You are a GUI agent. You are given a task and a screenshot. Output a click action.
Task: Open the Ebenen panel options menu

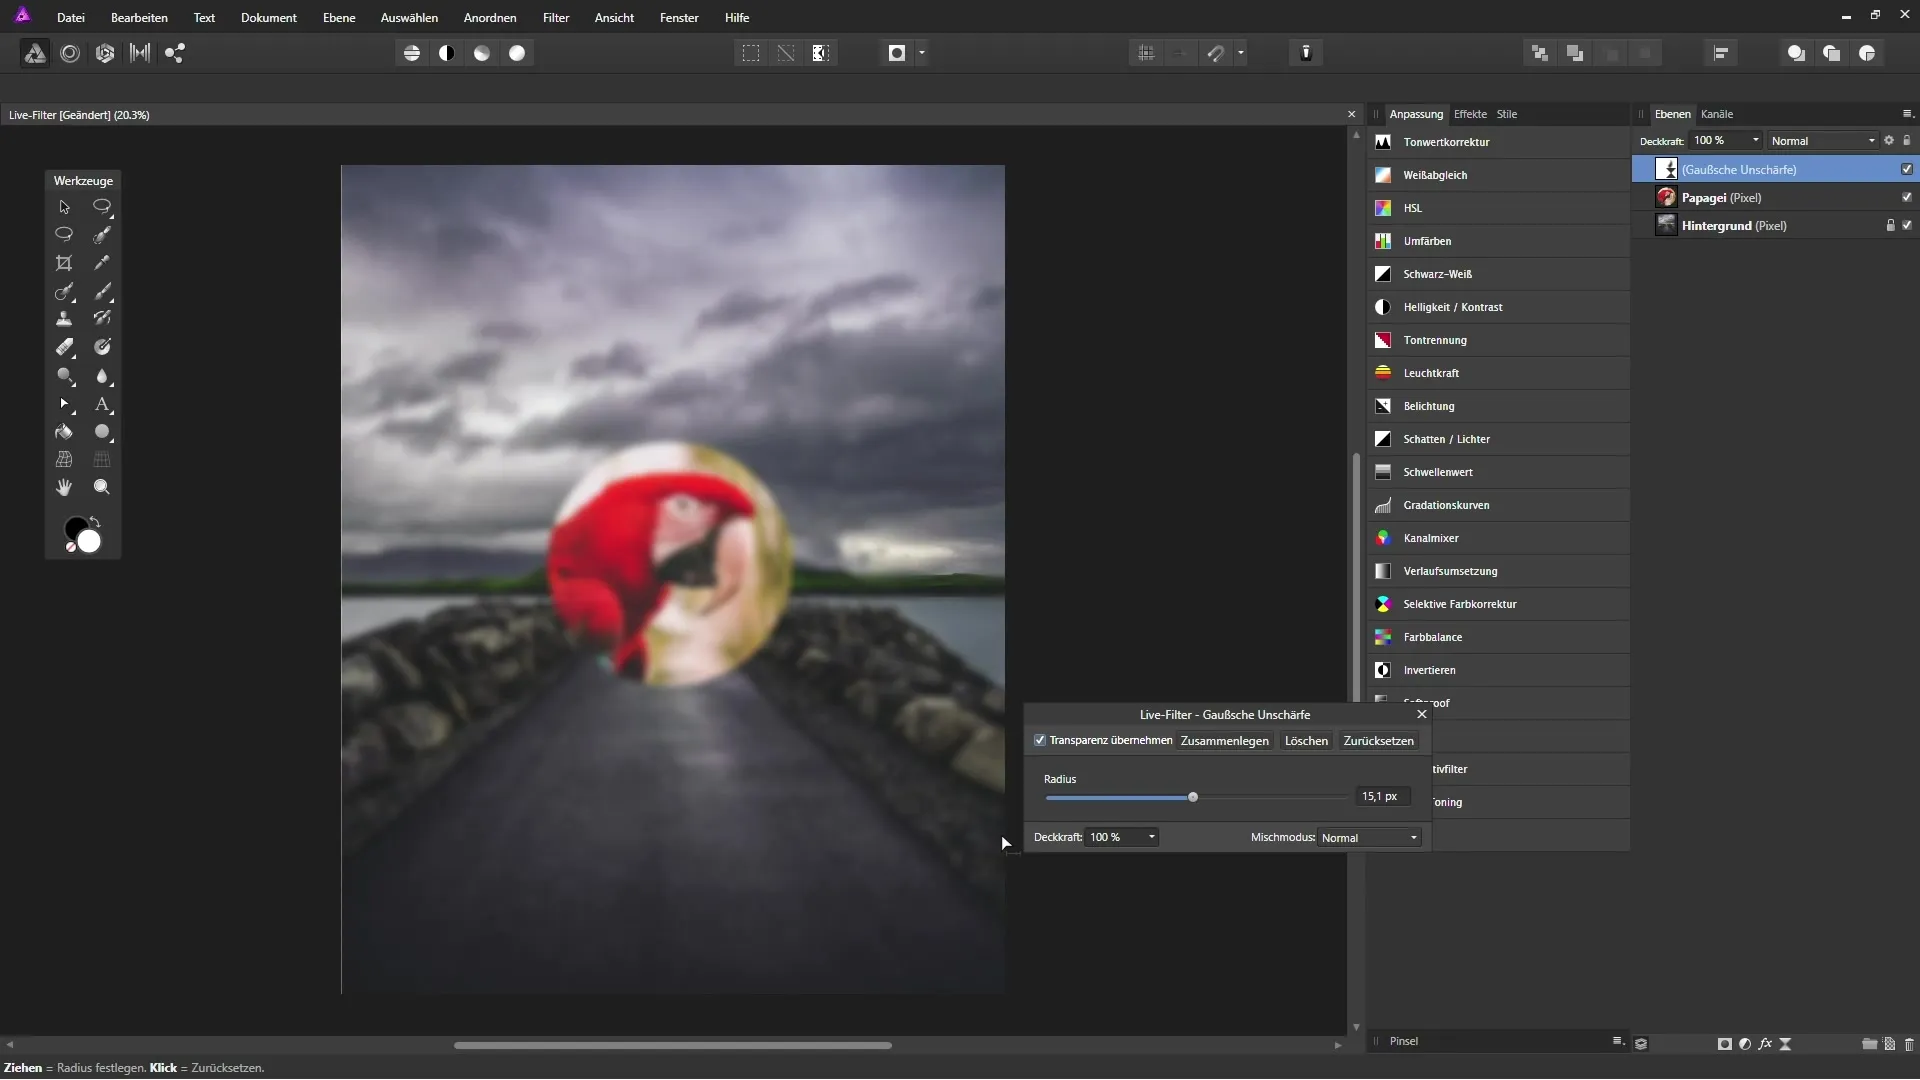[1907, 114]
